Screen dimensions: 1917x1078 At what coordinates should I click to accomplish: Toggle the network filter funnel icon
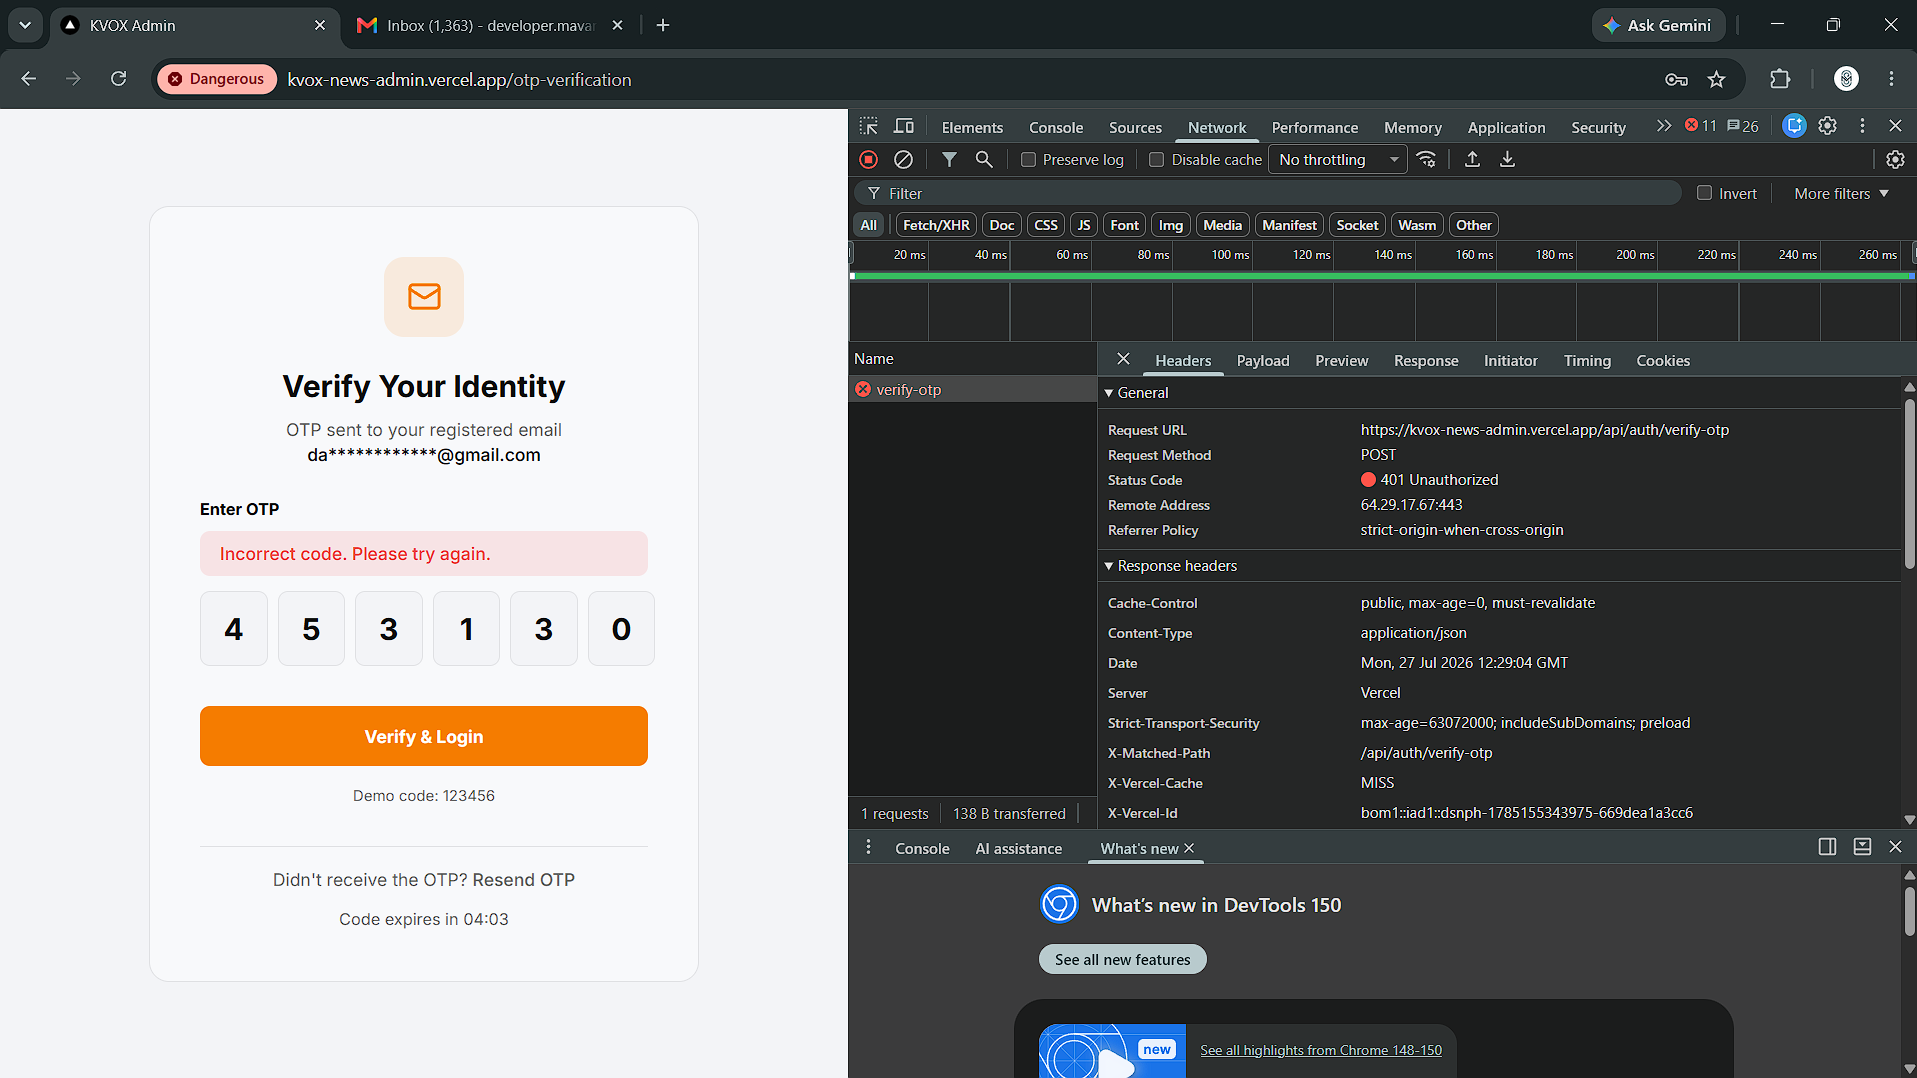pos(949,159)
